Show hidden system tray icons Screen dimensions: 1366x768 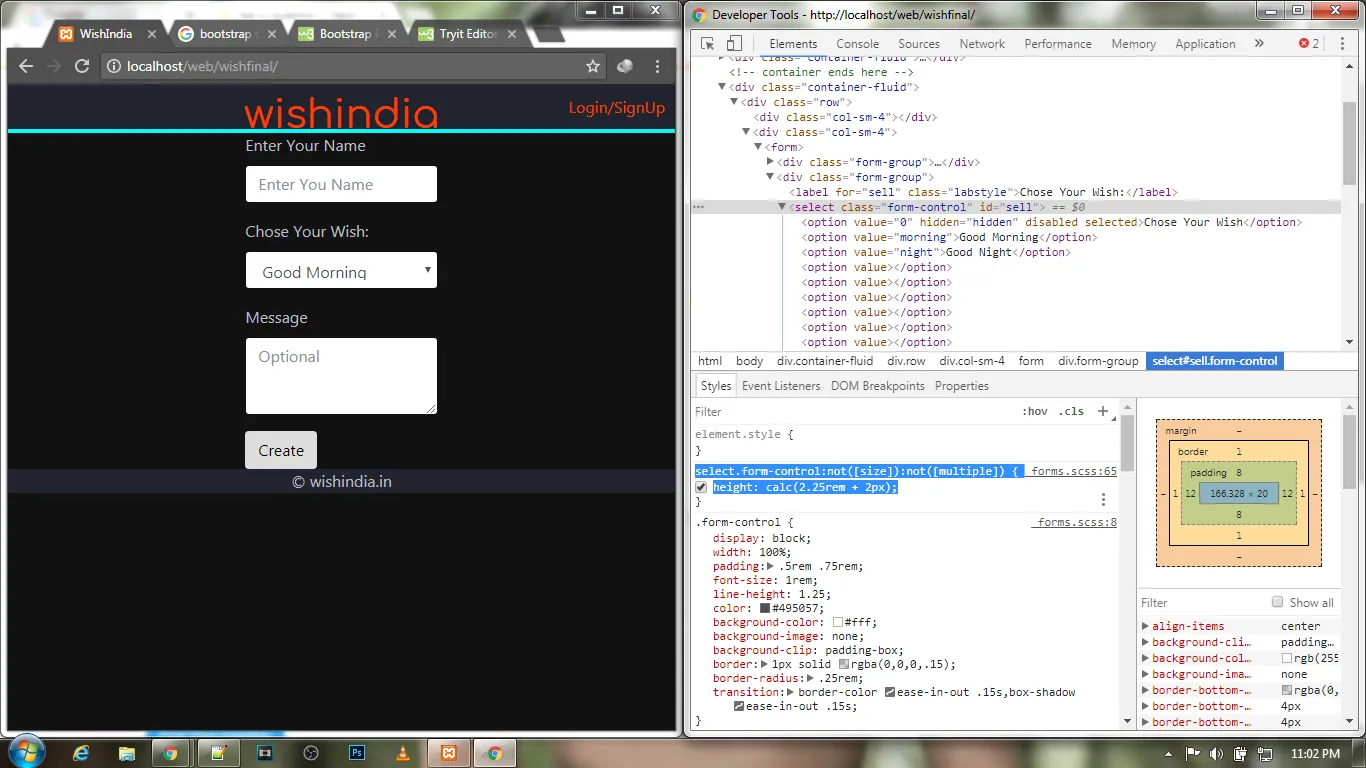(x=1168, y=753)
